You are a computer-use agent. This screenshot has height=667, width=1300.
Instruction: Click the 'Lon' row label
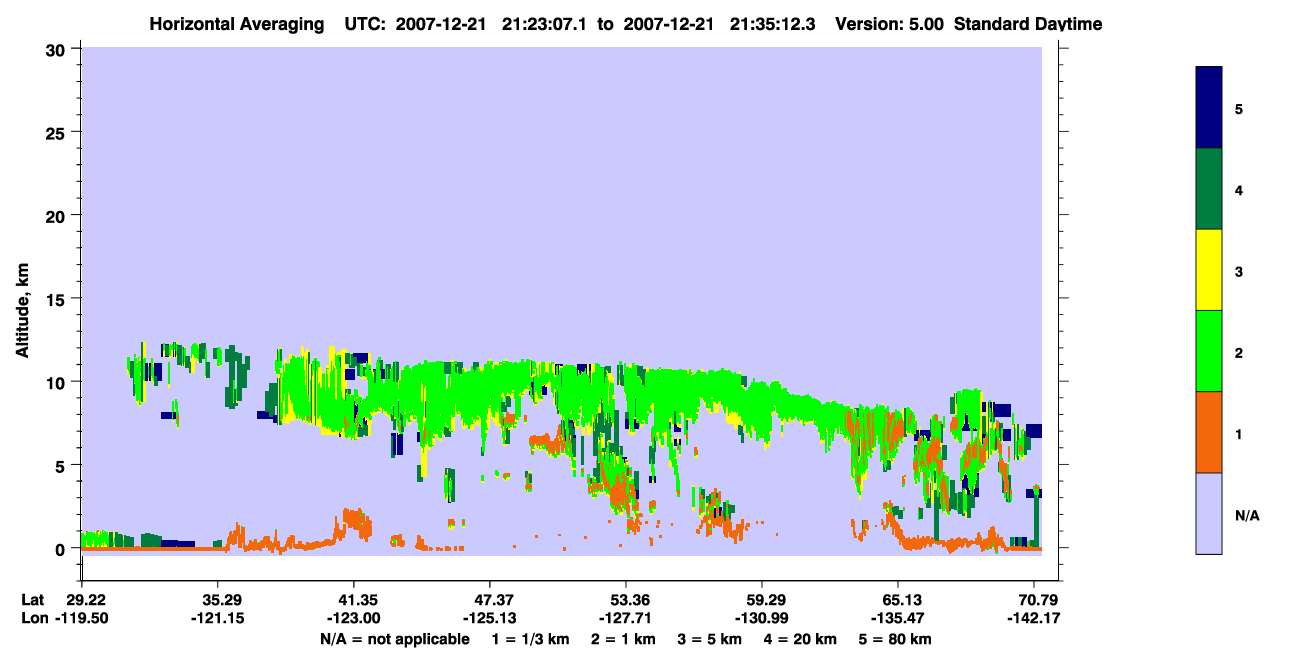34,618
